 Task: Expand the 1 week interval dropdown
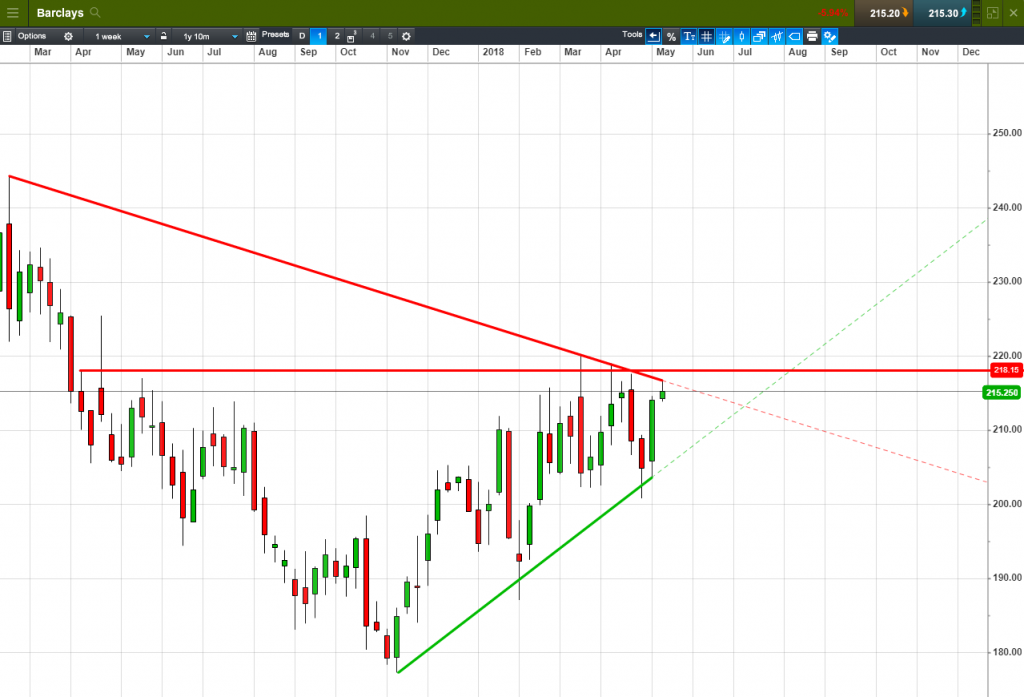click(121, 37)
